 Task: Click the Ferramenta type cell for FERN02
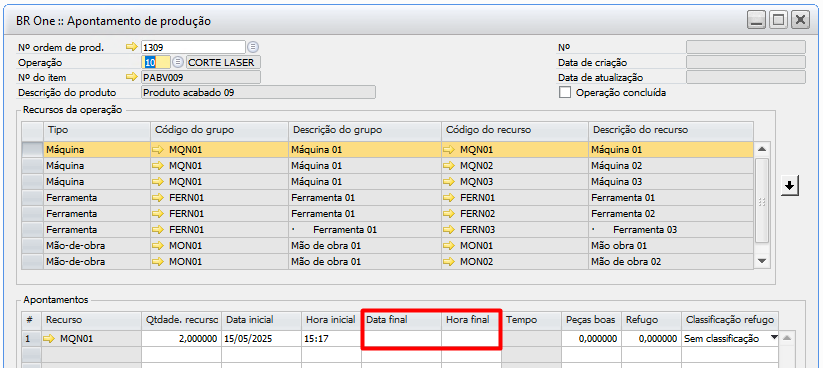[97, 214]
